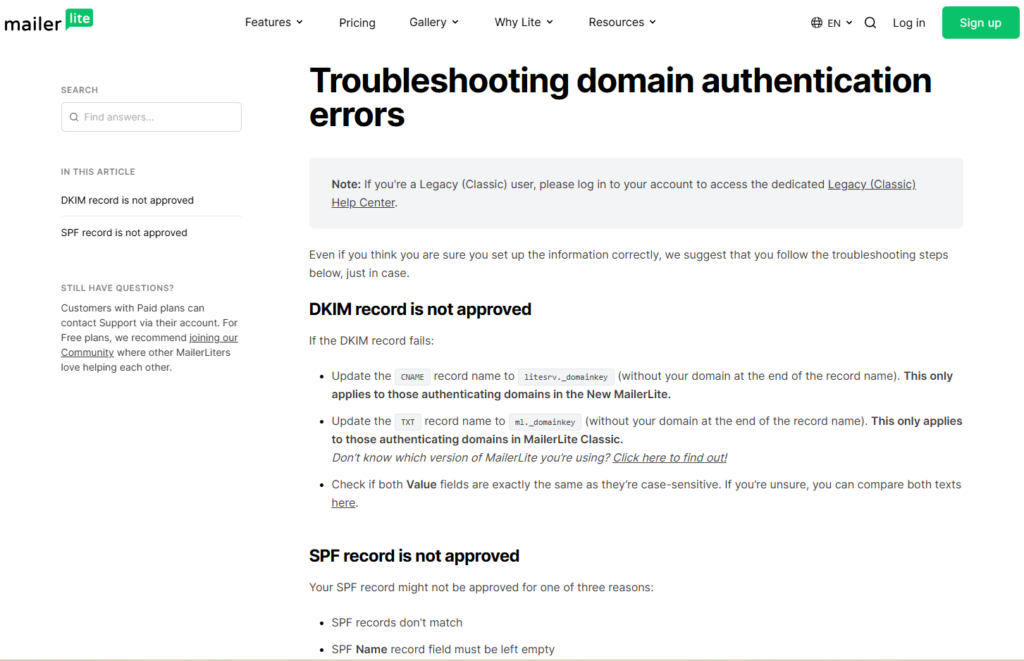Open the joining our Community link

[x=149, y=345]
